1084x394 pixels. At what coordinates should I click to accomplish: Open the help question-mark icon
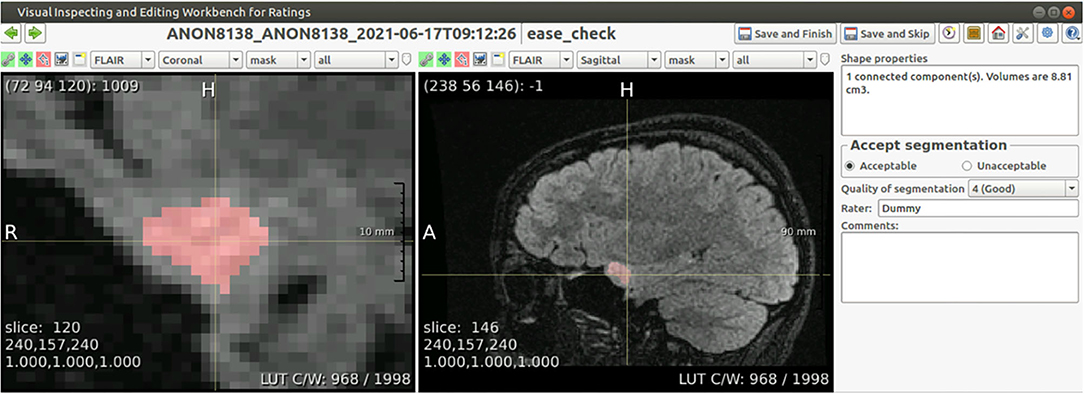tap(1071, 33)
